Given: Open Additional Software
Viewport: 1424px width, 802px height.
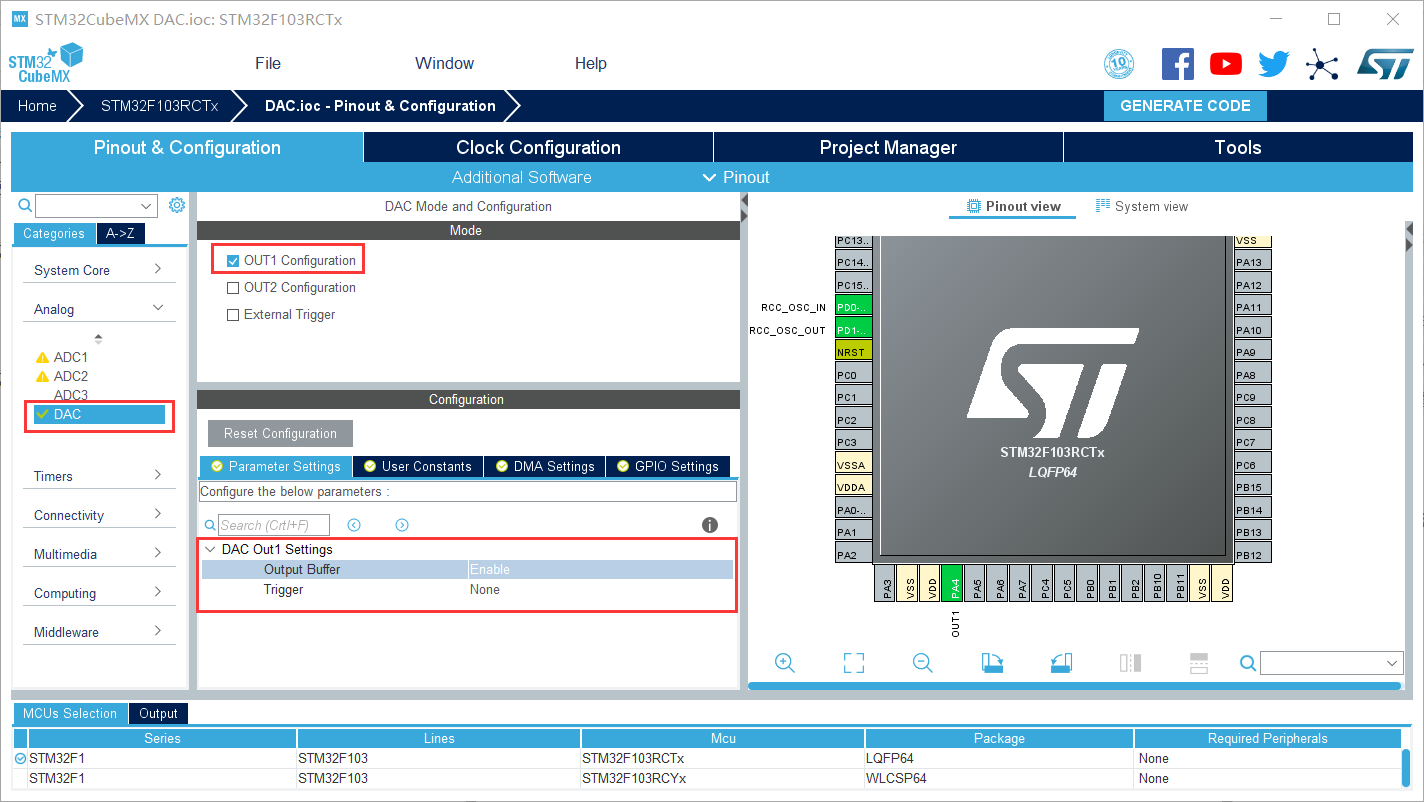Looking at the screenshot, I should click(522, 177).
